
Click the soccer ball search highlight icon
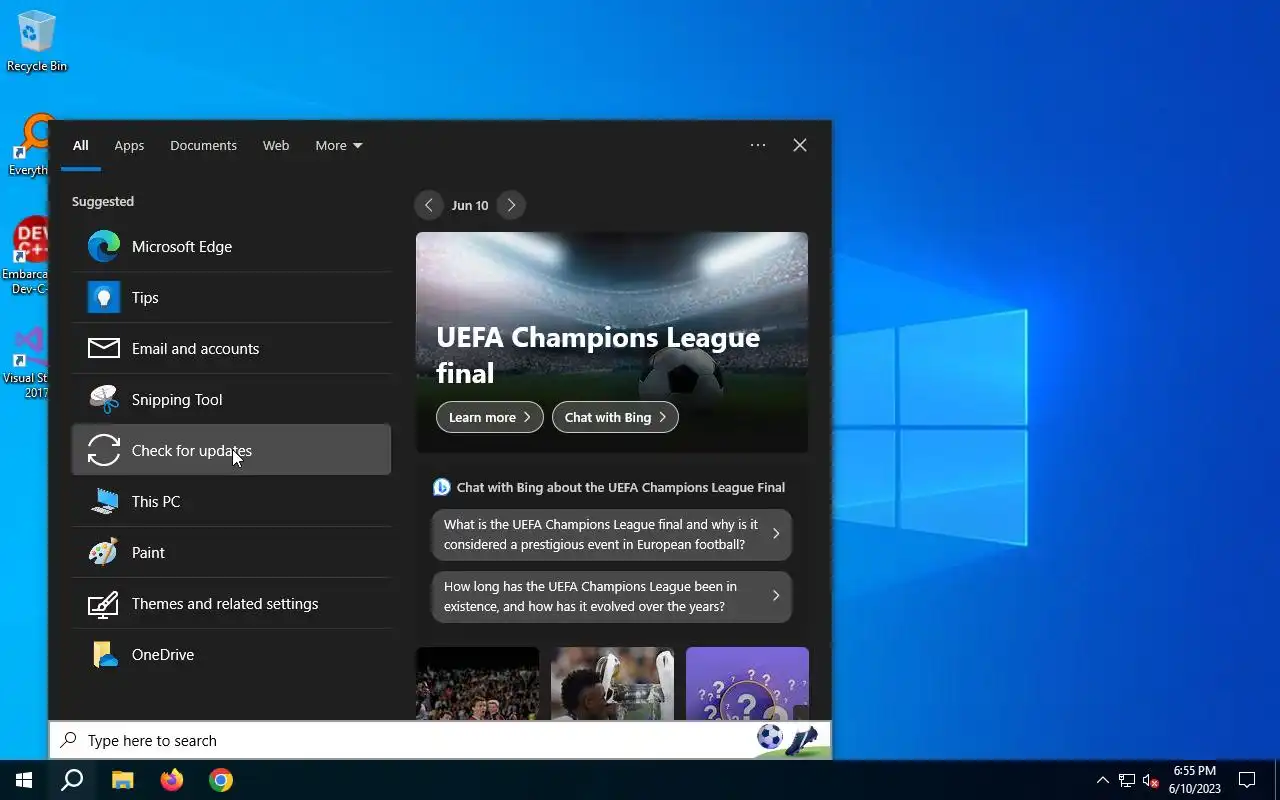770,738
